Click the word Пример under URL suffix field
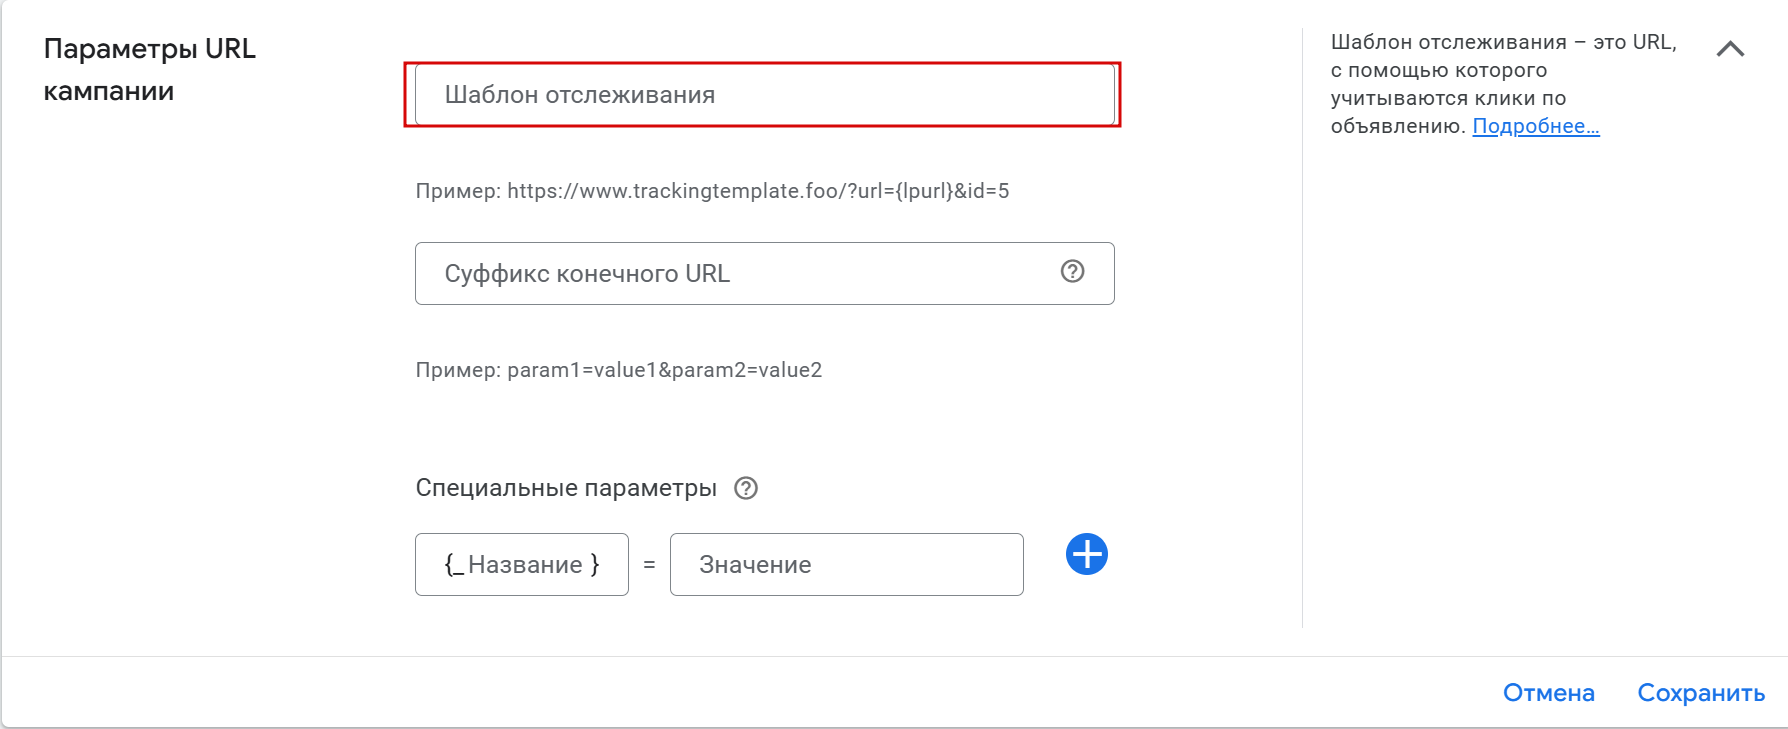The width and height of the screenshot is (1788, 729). 457,370
